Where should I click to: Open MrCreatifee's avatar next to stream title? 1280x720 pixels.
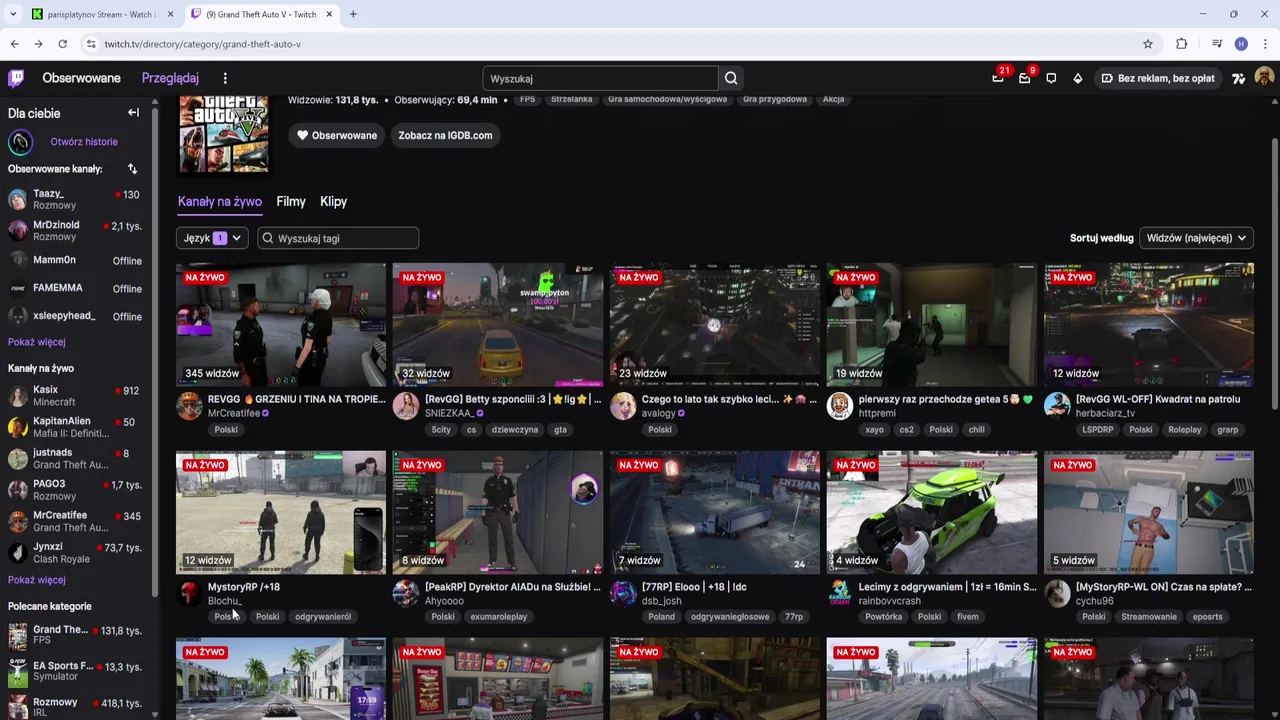click(x=189, y=405)
